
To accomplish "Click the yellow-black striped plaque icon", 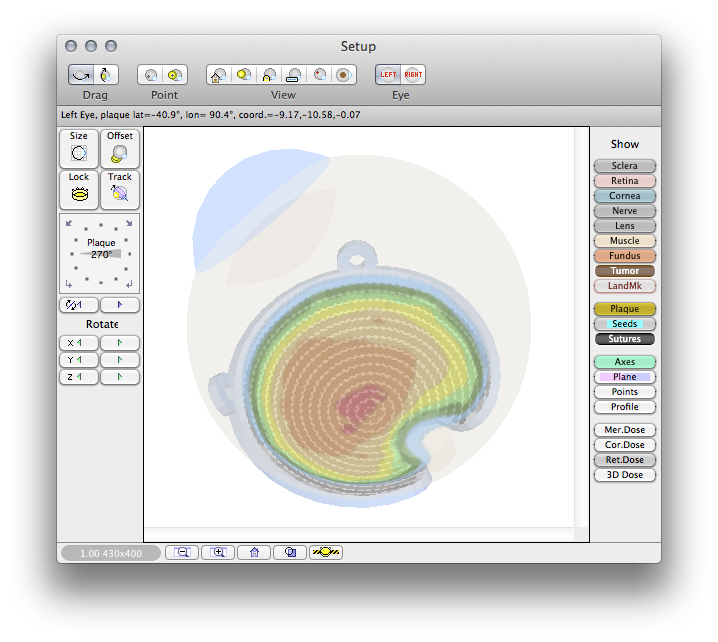I will pyautogui.click(x=326, y=552).
